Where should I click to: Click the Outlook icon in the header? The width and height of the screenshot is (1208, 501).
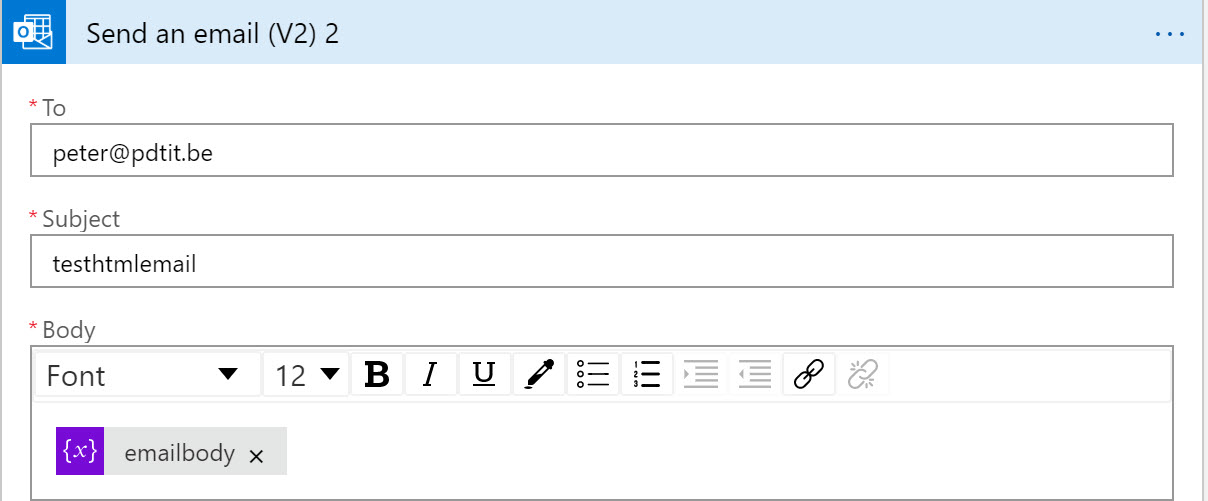click(32, 33)
